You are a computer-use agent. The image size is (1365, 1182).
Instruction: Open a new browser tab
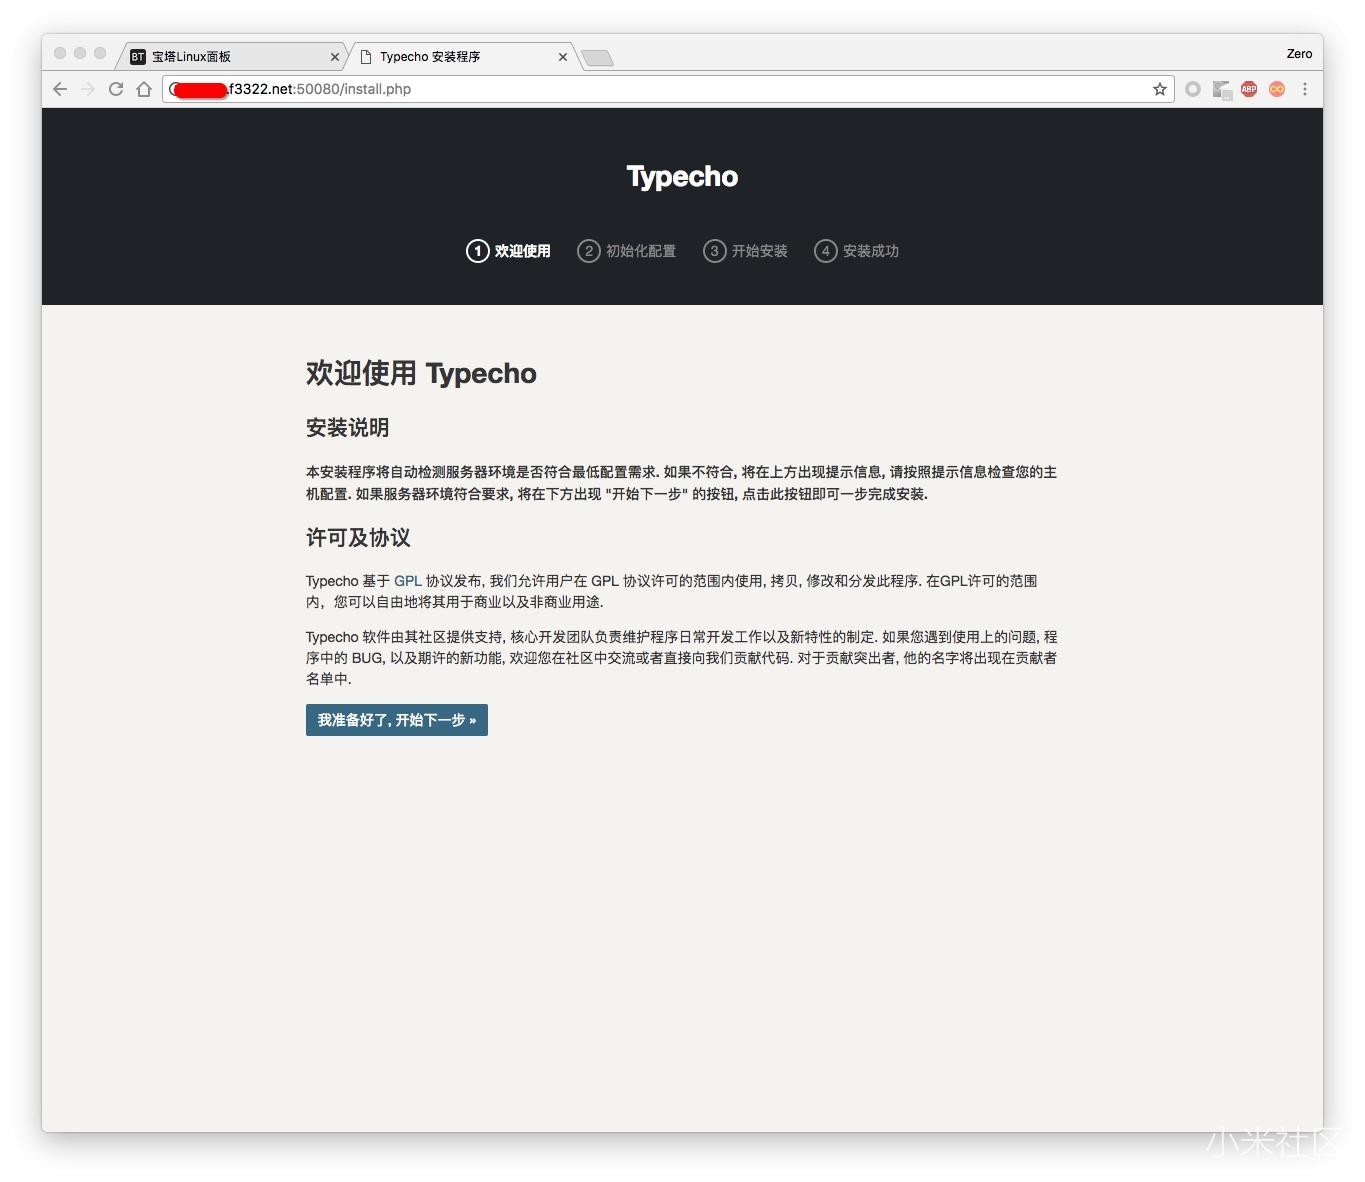click(x=597, y=57)
